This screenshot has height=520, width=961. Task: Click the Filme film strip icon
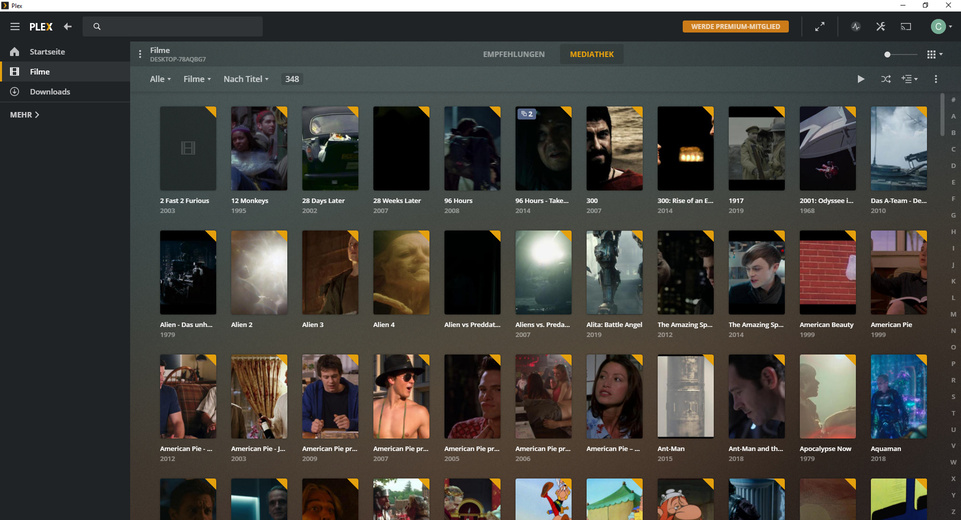point(15,72)
